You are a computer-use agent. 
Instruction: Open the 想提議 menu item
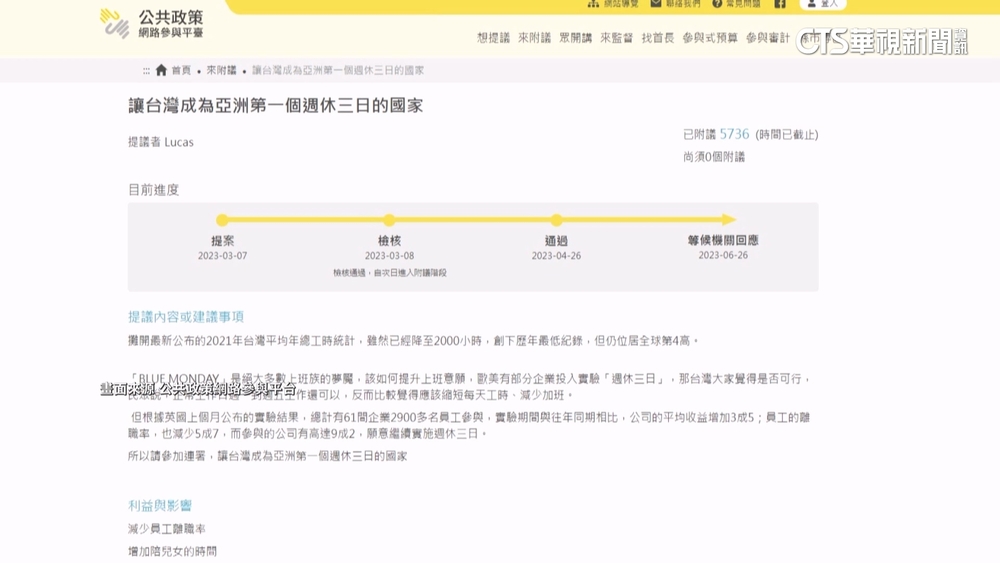pos(493,38)
